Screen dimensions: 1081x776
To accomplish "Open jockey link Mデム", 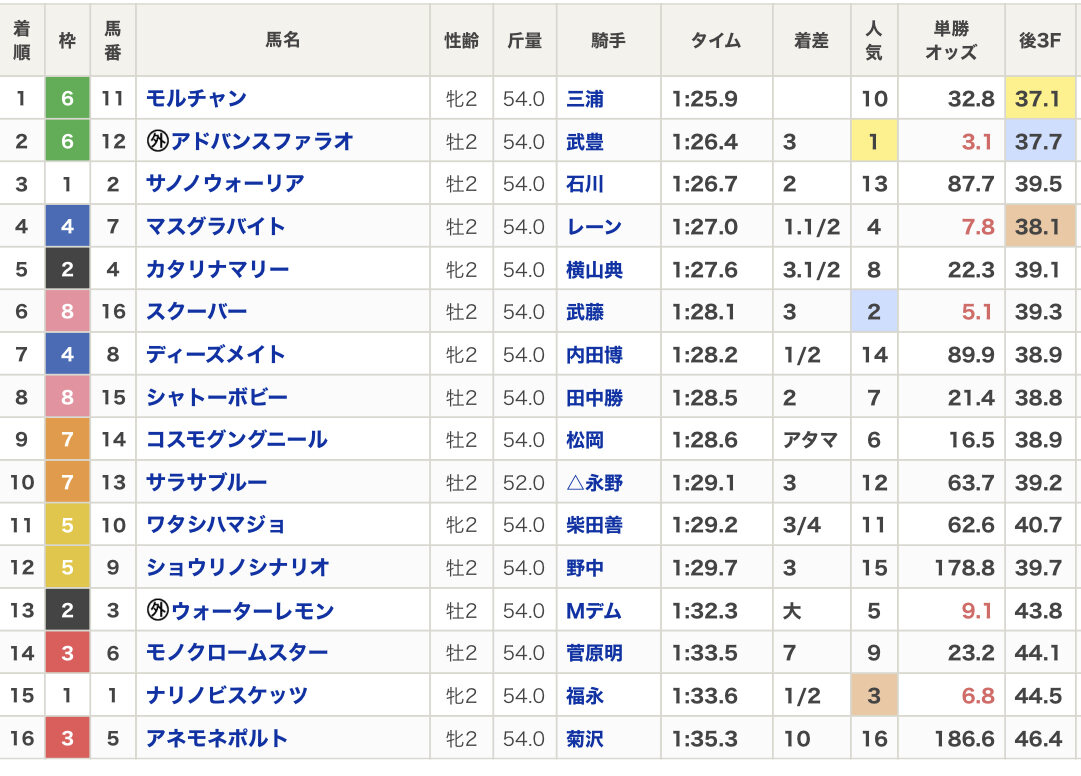I will point(594,610).
